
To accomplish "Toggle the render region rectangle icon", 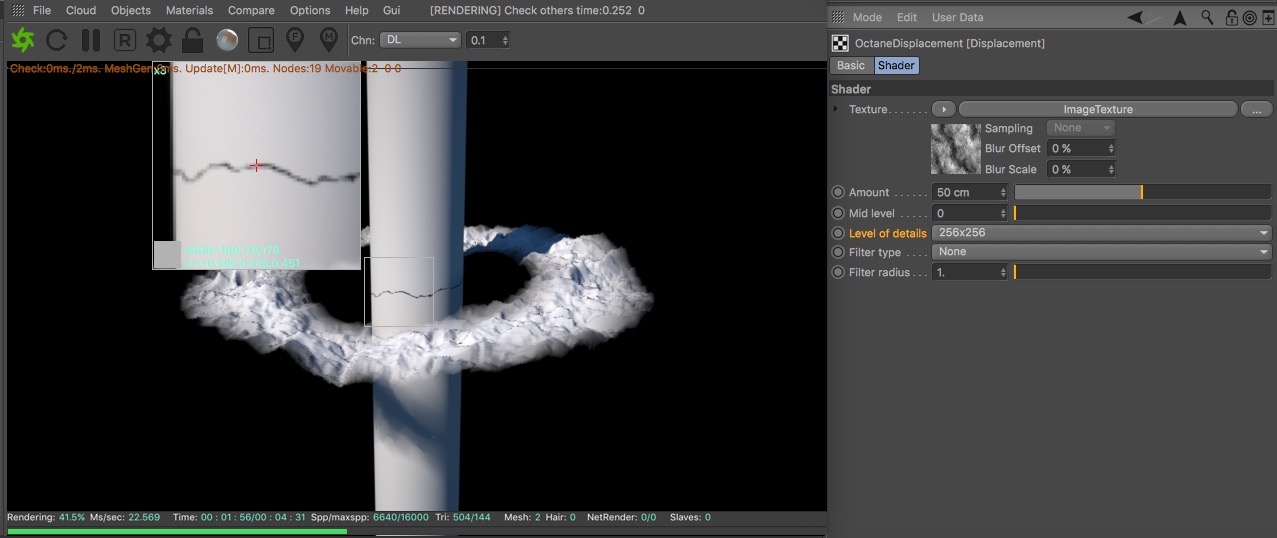I will coord(261,40).
